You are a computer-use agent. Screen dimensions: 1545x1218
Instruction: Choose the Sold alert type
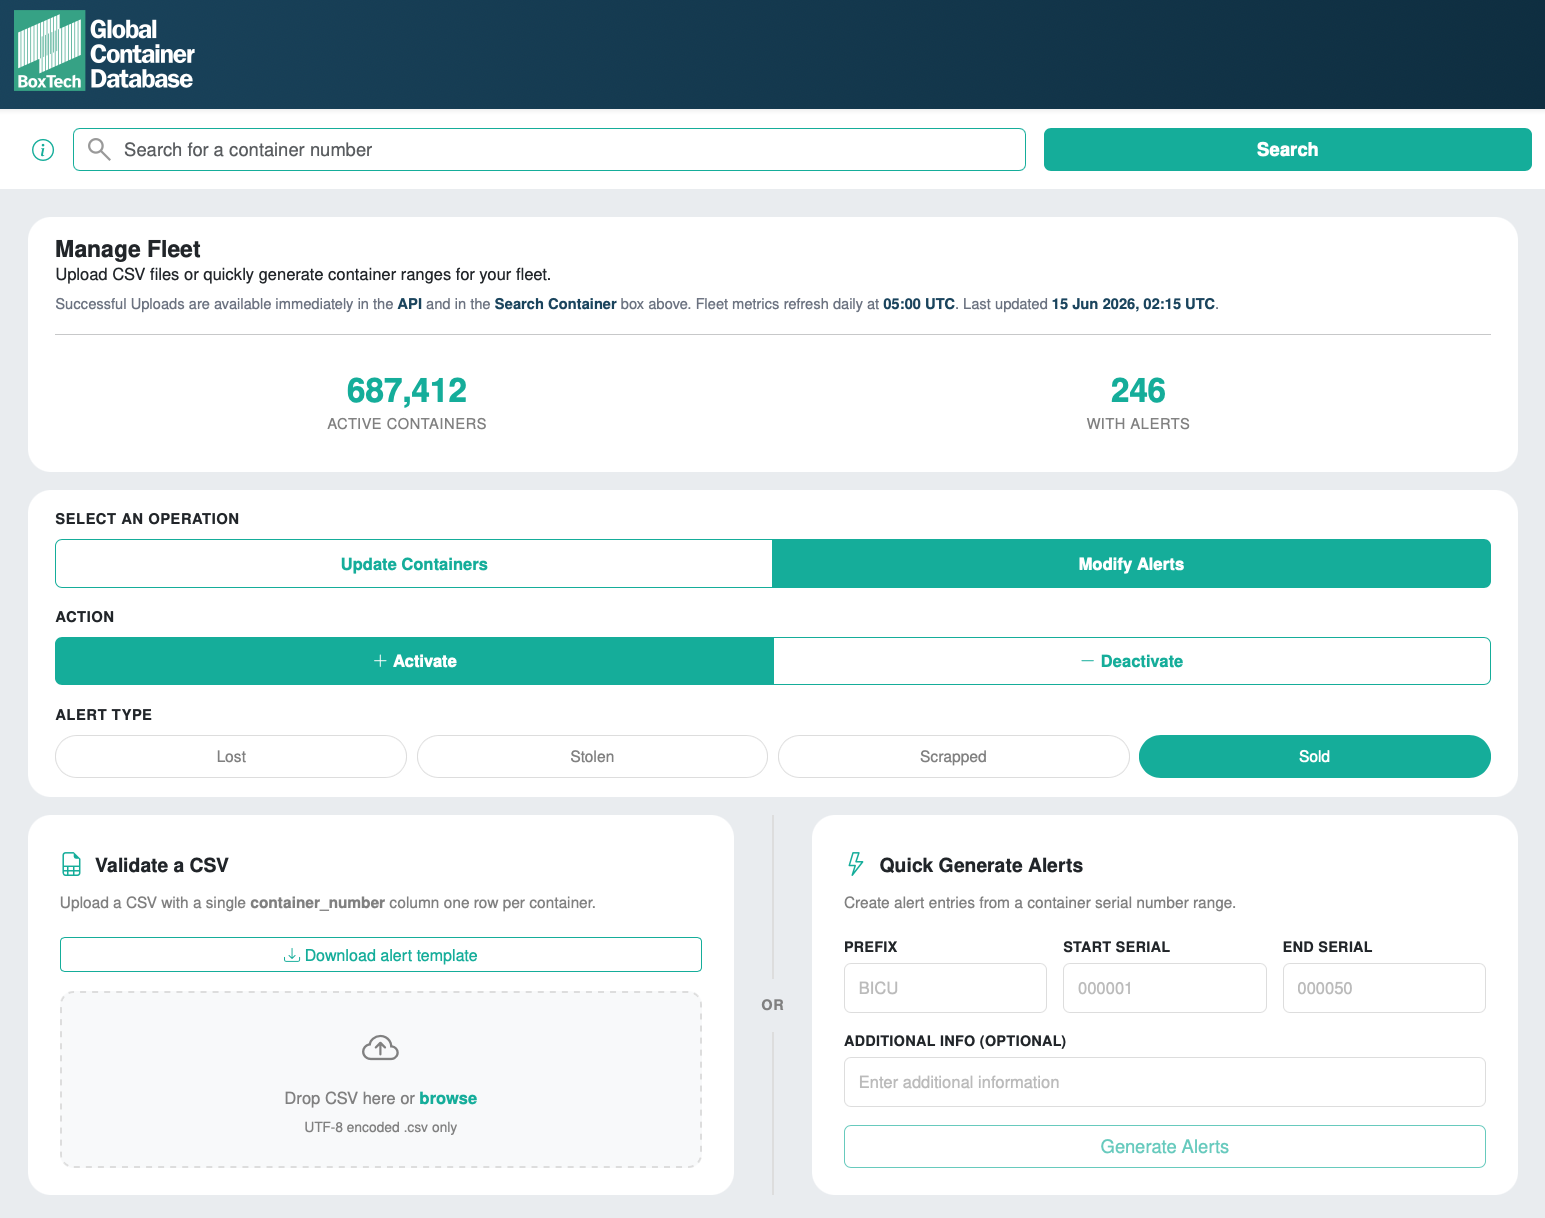1314,756
